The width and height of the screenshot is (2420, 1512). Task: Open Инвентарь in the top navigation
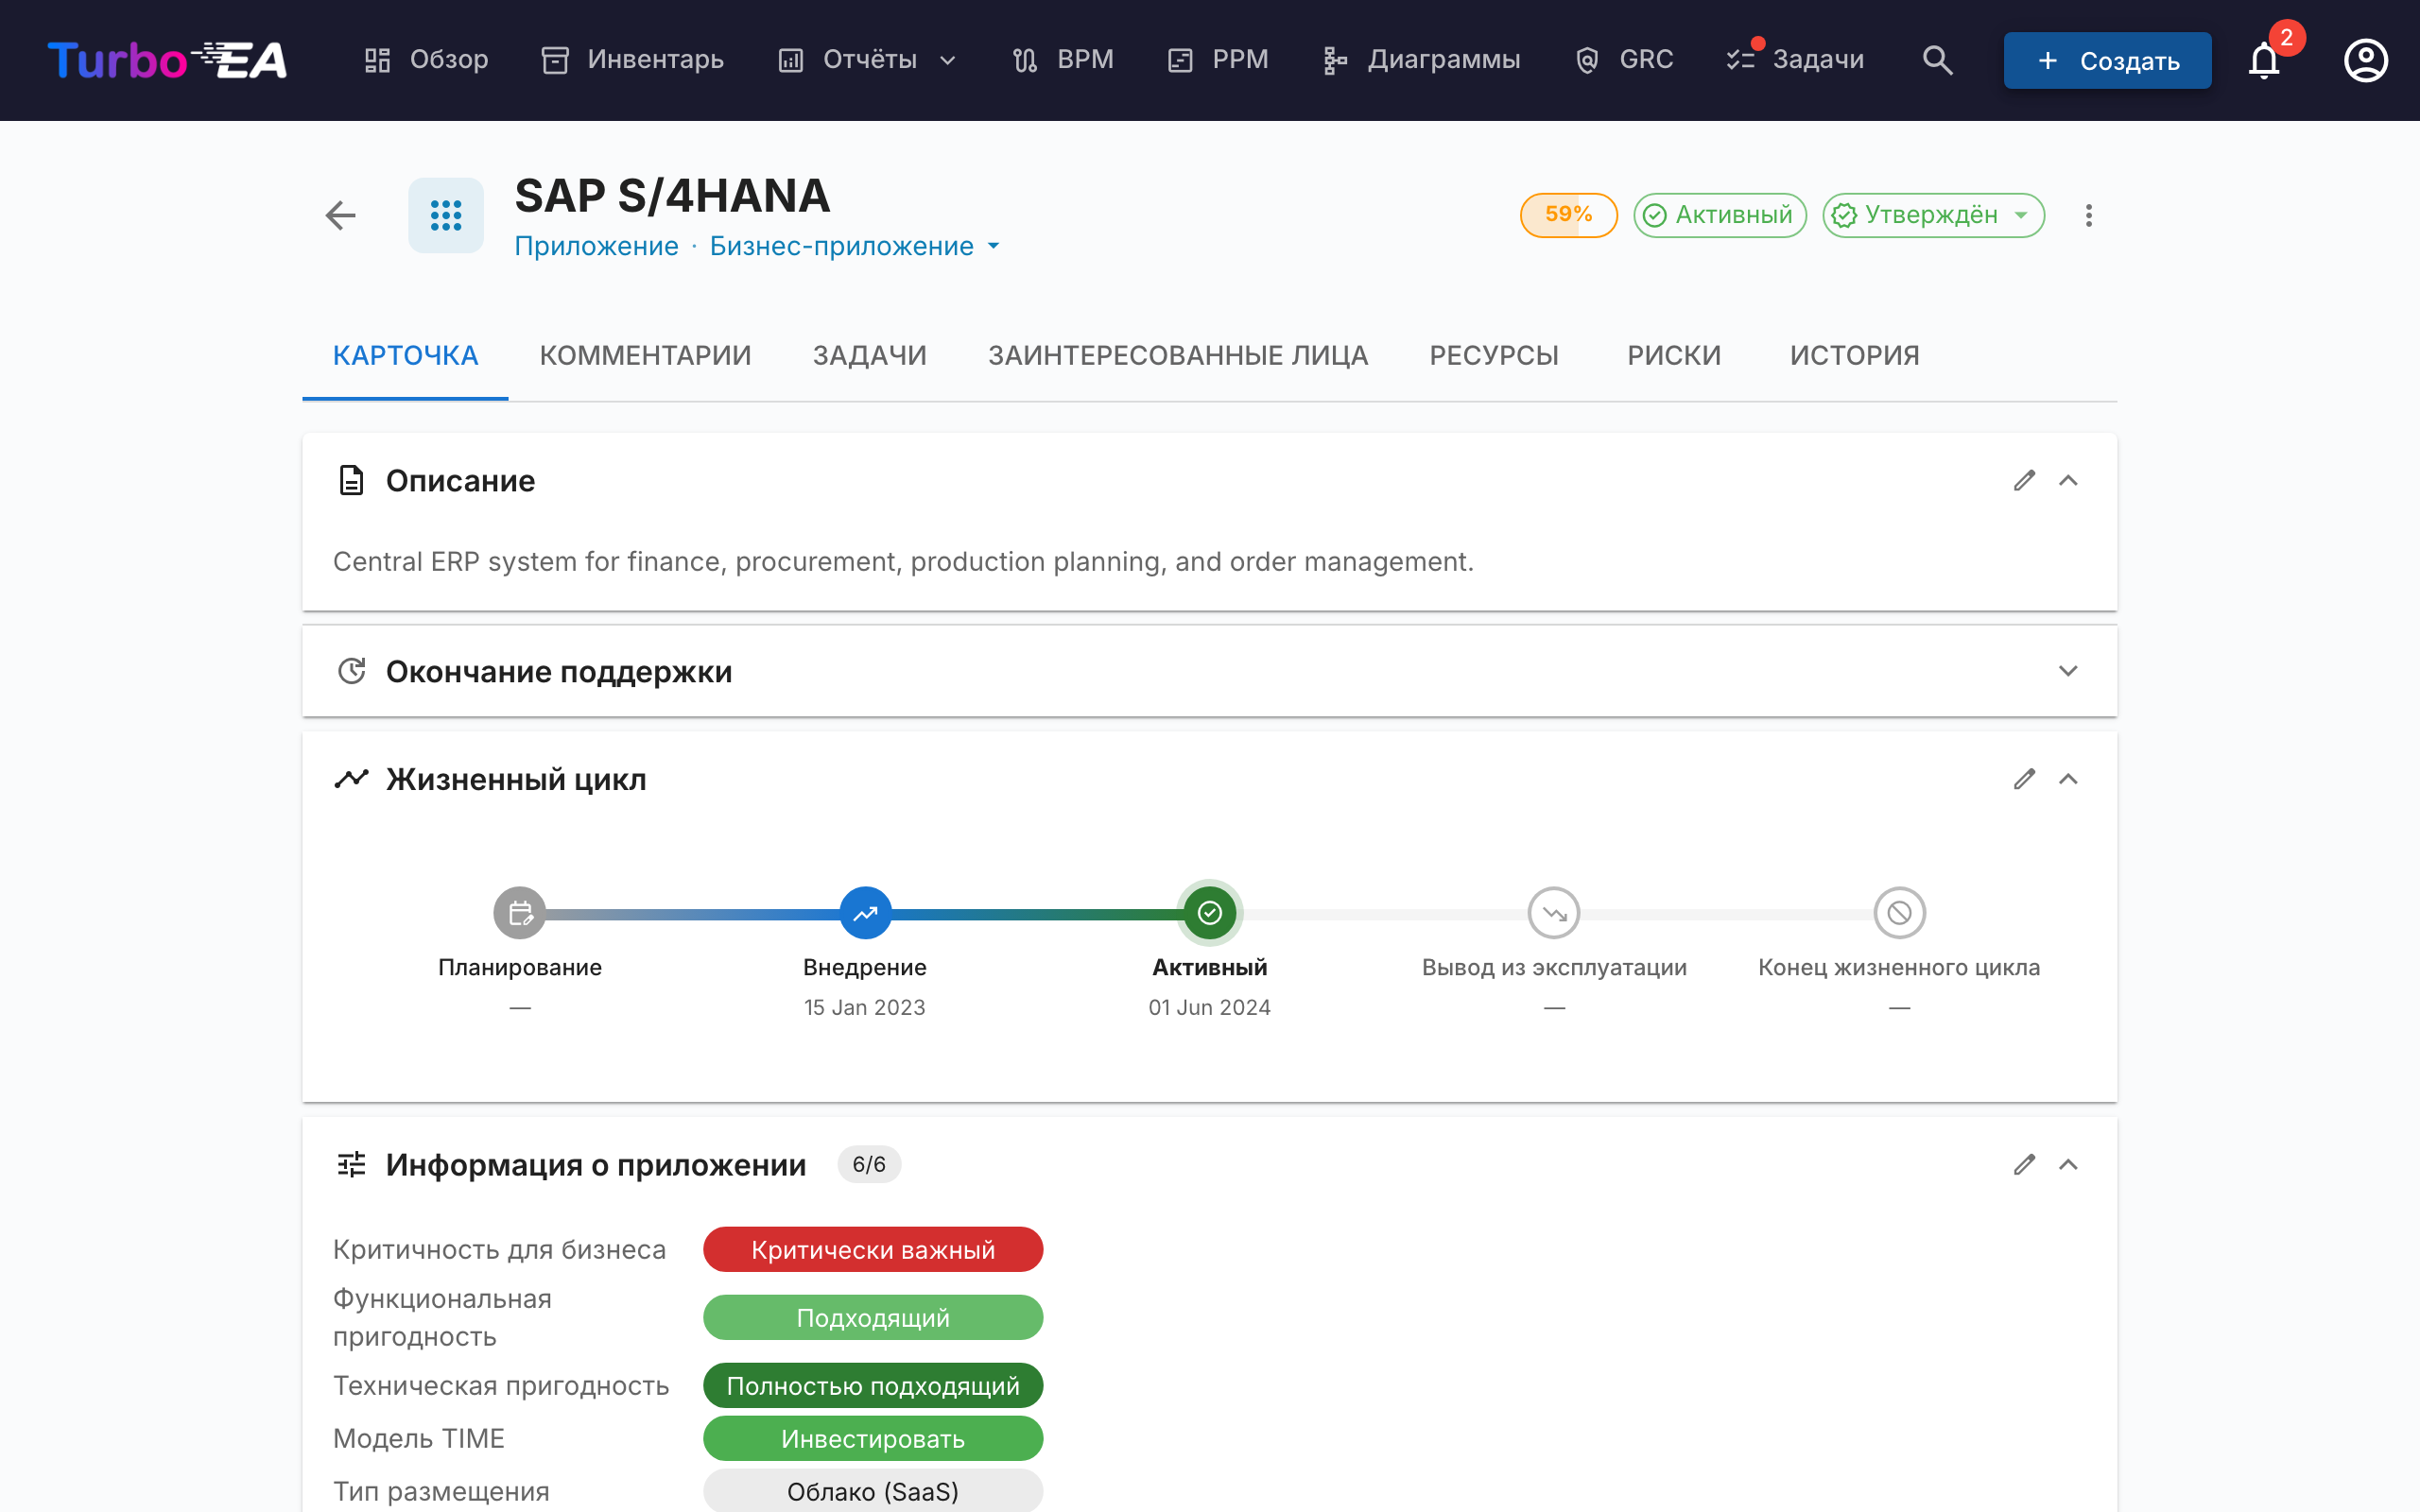[x=632, y=60]
